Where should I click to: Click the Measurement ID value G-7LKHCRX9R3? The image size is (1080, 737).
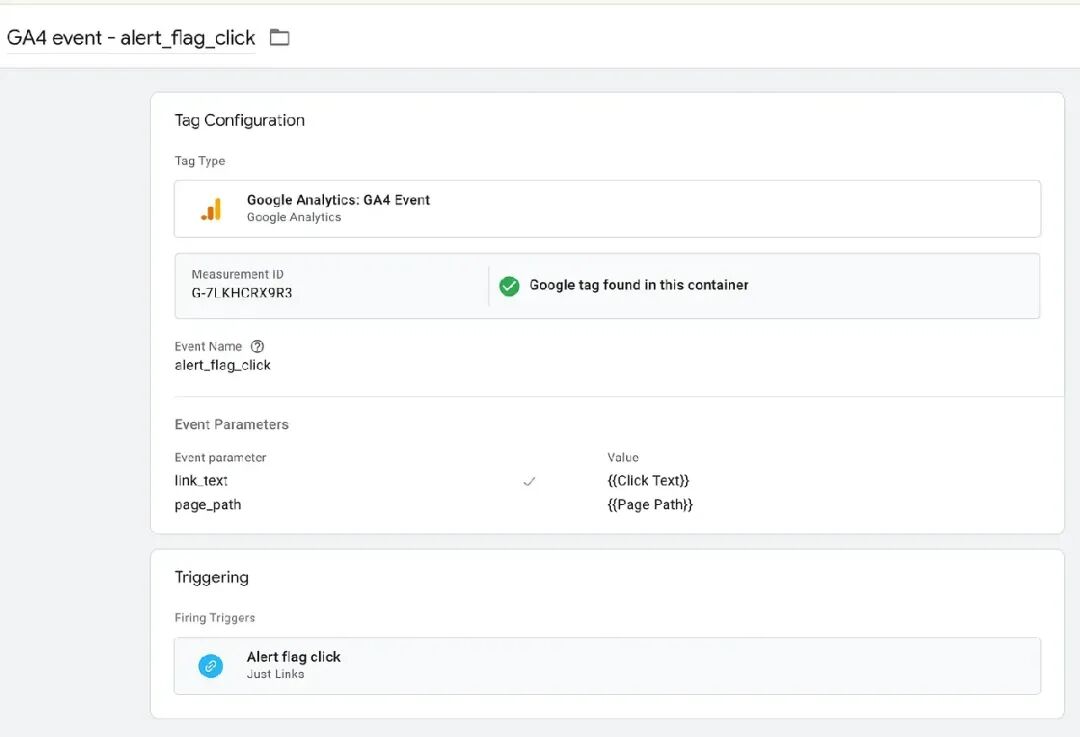pyautogui.click(x=242, y=293)
